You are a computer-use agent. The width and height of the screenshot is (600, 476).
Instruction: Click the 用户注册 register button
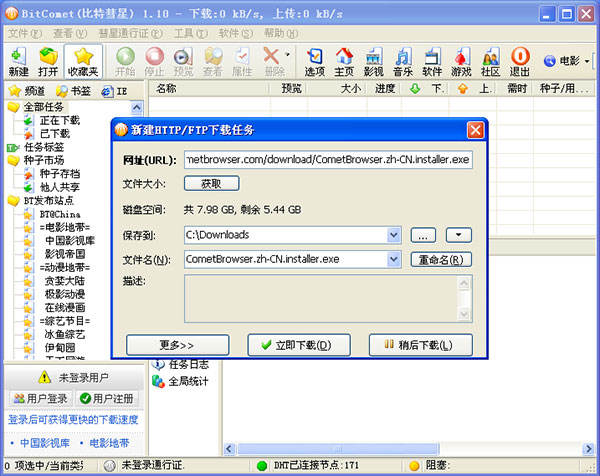coord(106,398)
